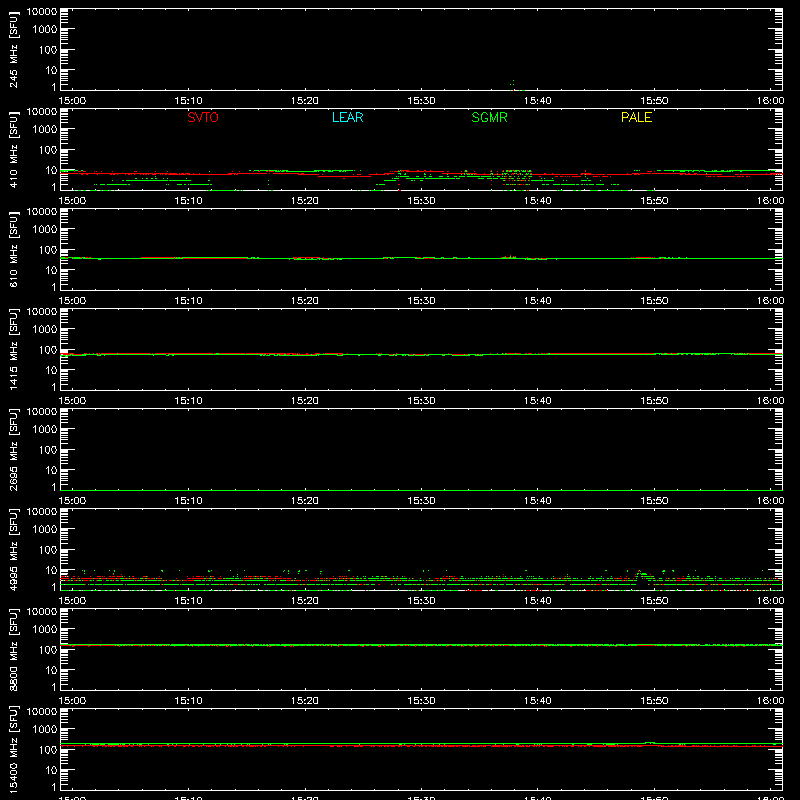The image size is (800, 800).
Task: Click the 15:10 tick label under 610 MHz plot
Action: tap(188, 301)
